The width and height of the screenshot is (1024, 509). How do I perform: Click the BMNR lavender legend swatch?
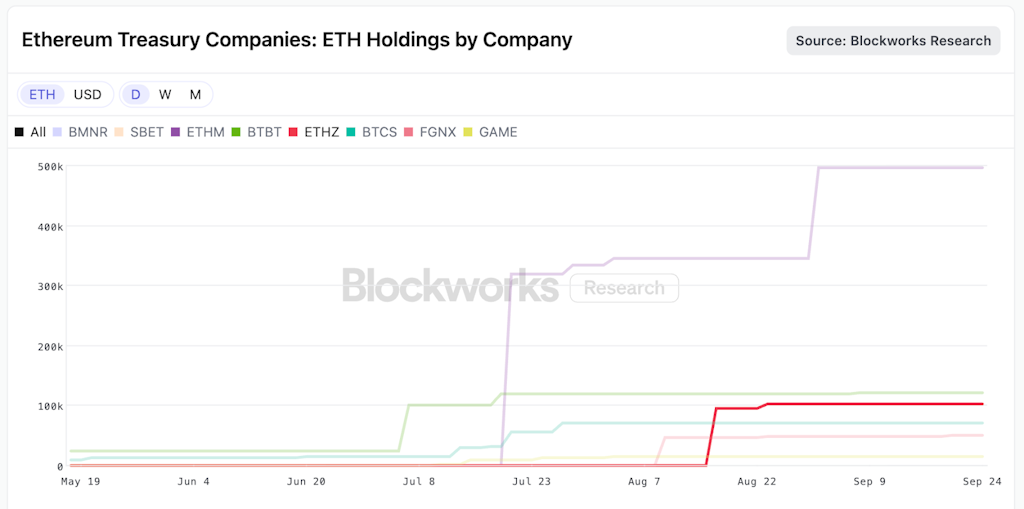[58, 132]
